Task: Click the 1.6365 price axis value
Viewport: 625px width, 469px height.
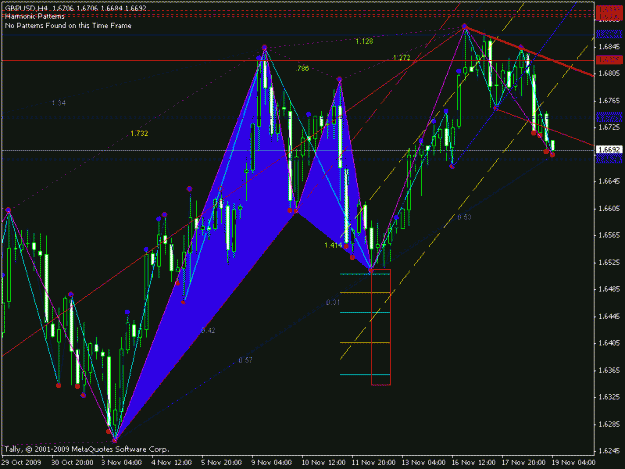Action: click(609, 370)
